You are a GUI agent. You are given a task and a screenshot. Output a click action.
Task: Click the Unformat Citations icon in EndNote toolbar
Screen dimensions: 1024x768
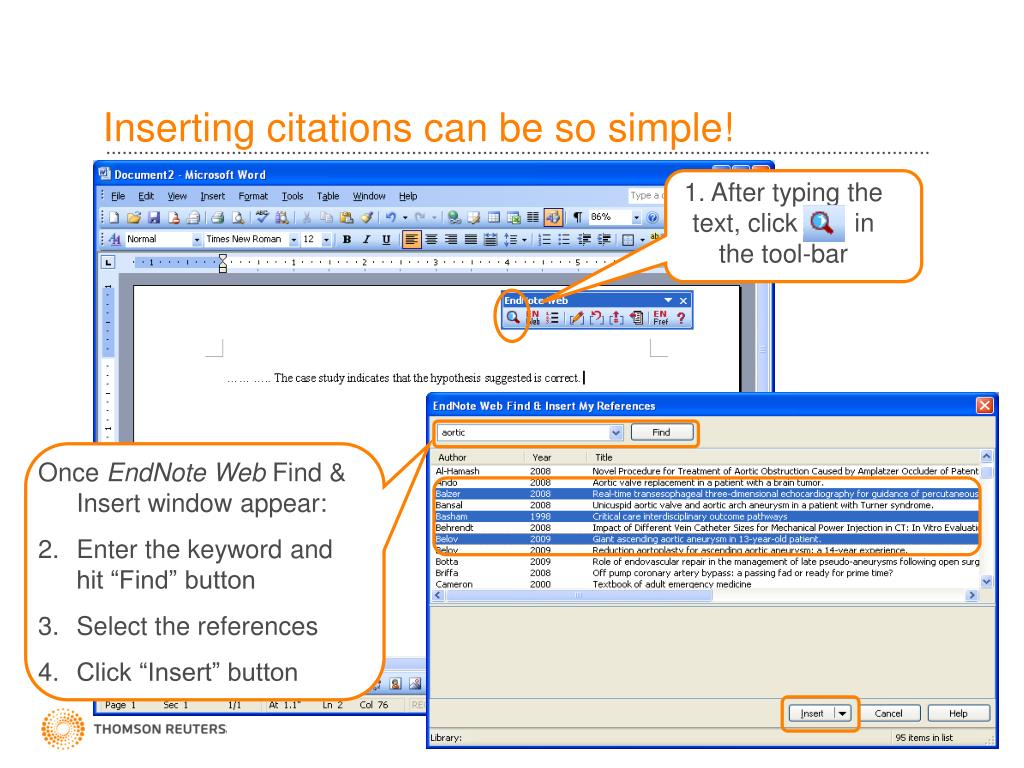(x=596, y=318)
